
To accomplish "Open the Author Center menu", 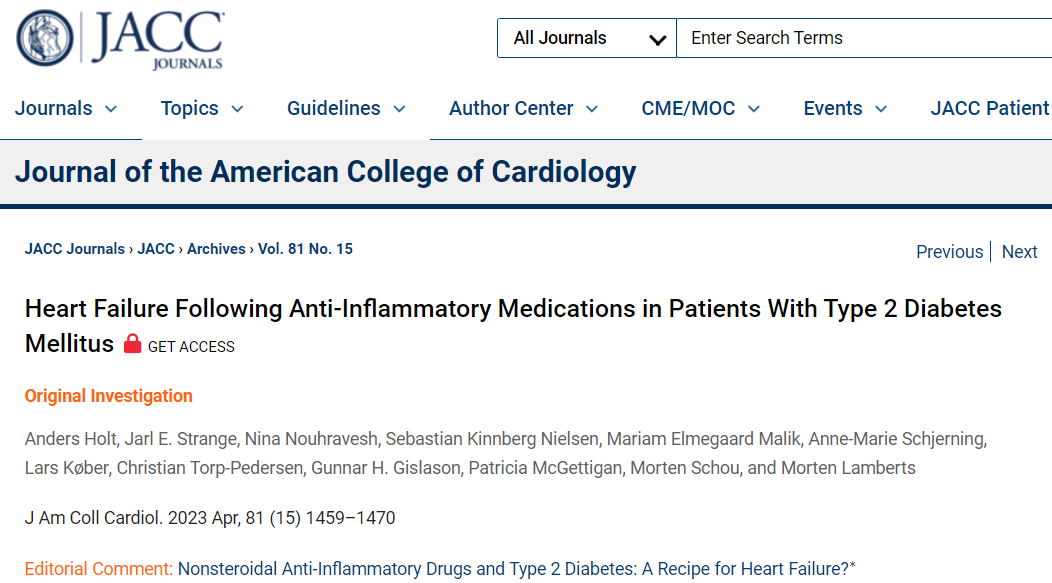I will (523, 109).
